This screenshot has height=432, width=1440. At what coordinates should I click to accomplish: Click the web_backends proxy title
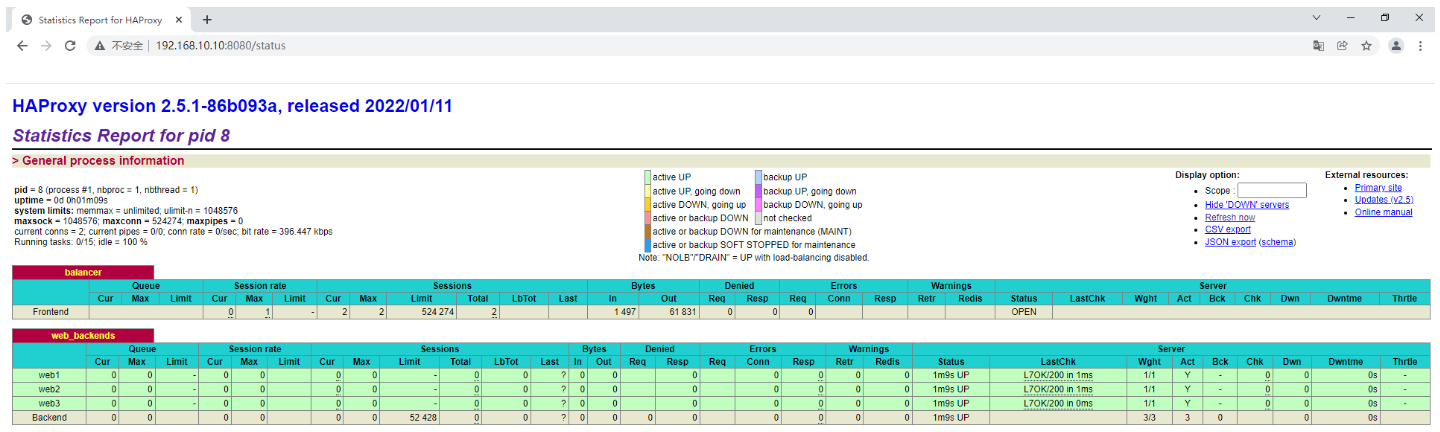coord(83,336)
